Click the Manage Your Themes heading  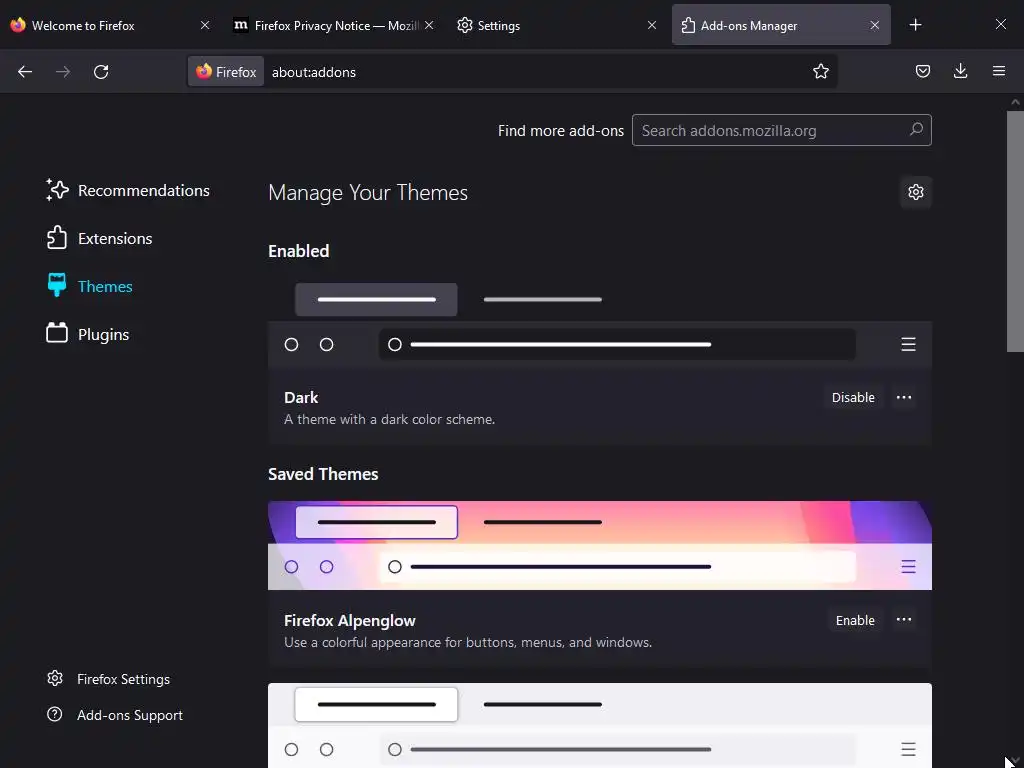(368, 193)
